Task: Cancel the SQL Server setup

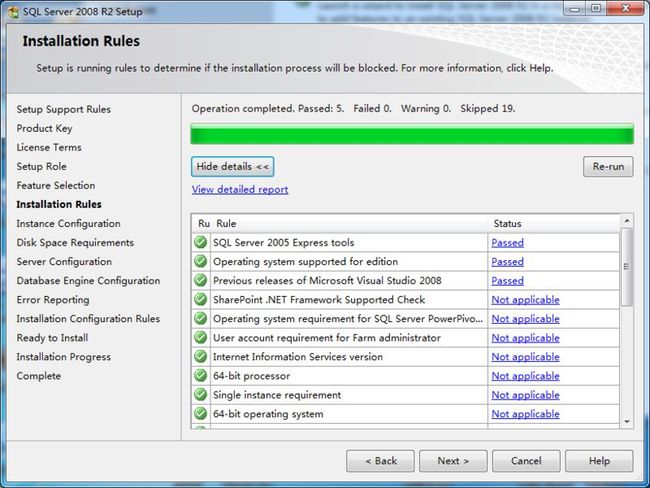Action: click(x=526, y=461)
